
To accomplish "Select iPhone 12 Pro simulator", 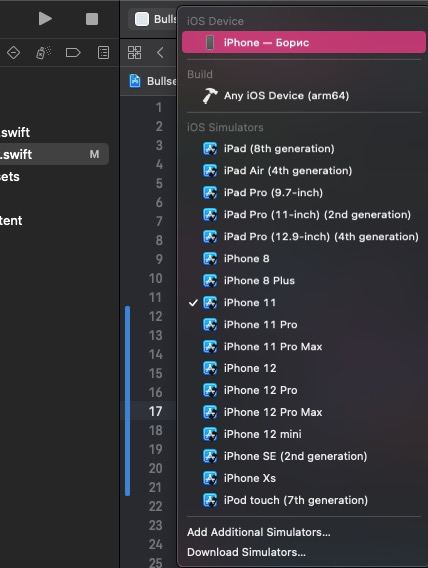I will point(304,390).
